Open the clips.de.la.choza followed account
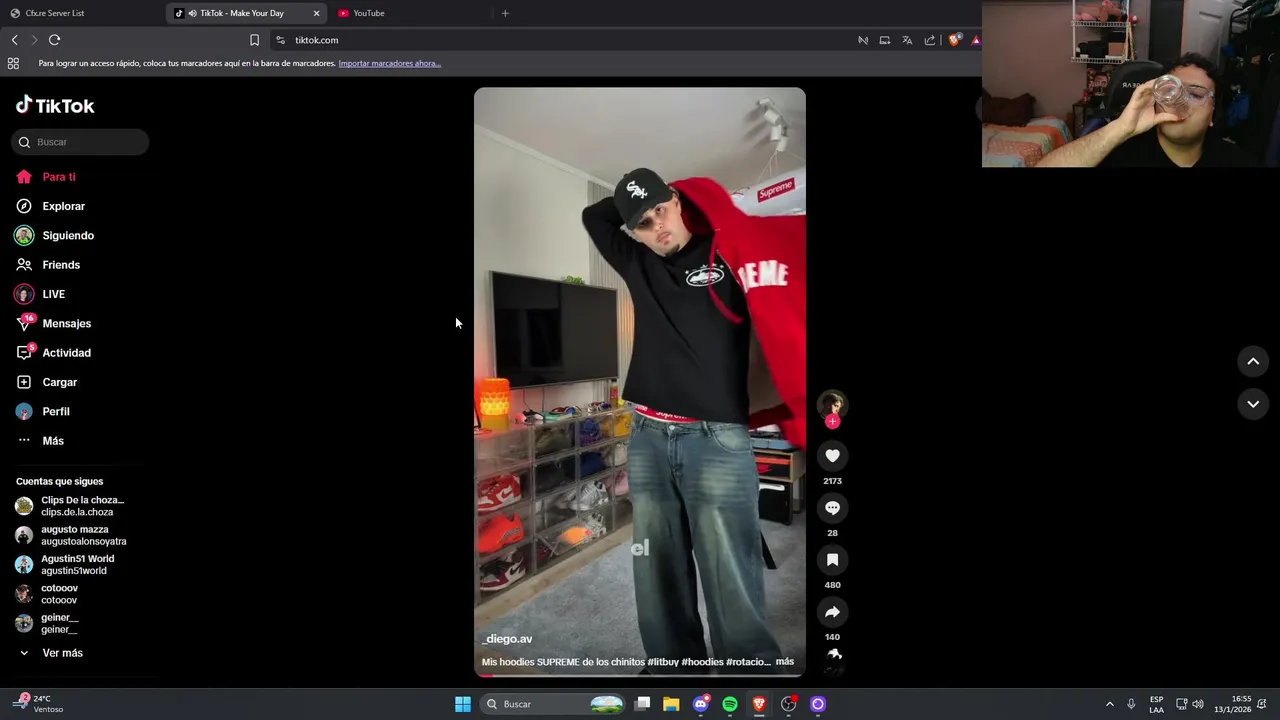This screenshot has width=1280, height=720. pyautogui.click(x=70, y=506)
